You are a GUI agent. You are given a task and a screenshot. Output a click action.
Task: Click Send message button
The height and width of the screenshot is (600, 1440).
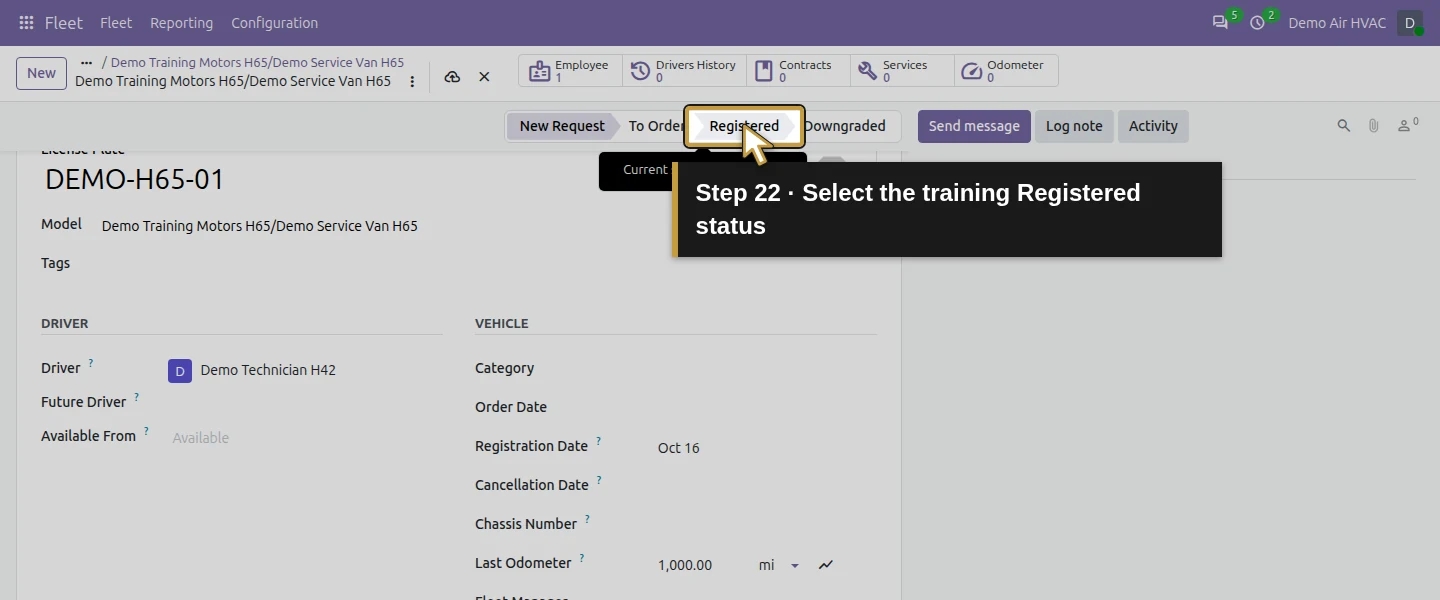[x=974, y=126]
